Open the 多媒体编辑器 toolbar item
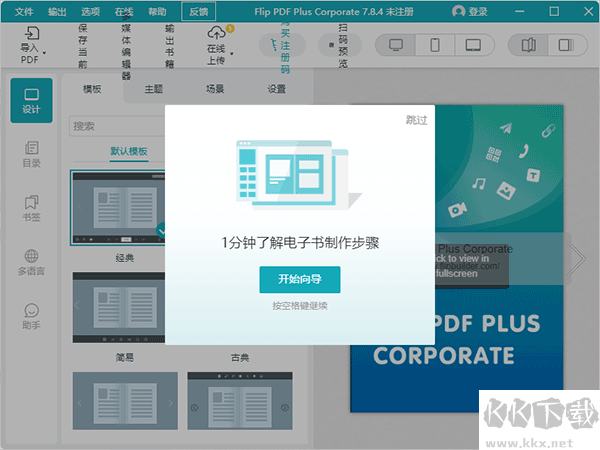Screen dimensions: 600x450 coord(126,46)
